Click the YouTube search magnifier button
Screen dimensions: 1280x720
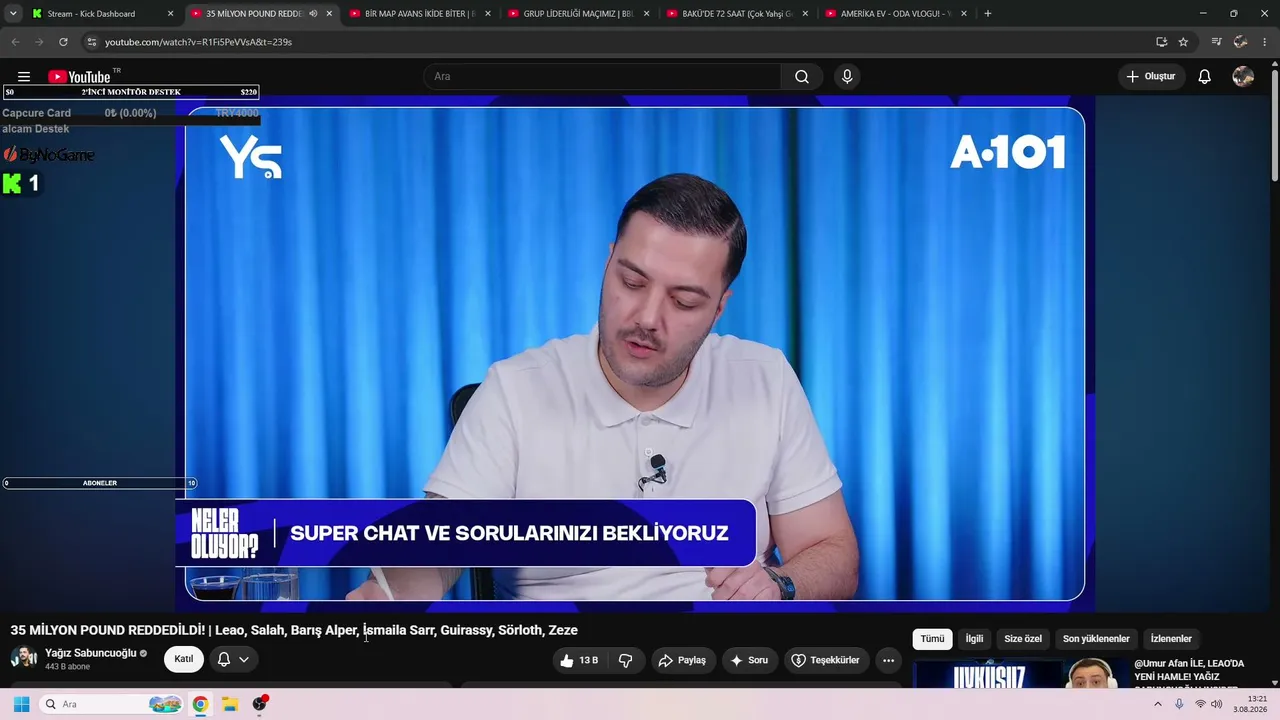[802, 77]
